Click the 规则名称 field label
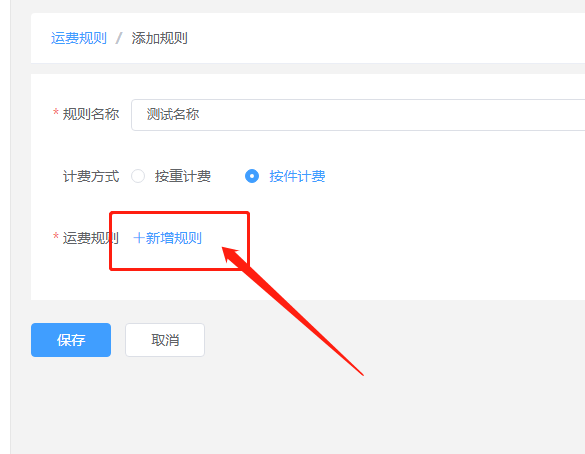The image size is (585, 454). click(x=91, y=114)
